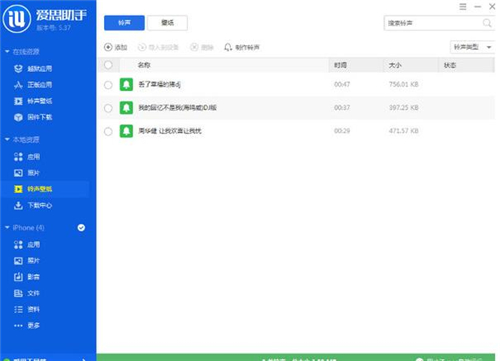
Task: Click the 00:29 duration cell
Action: (x=342, y=131)
